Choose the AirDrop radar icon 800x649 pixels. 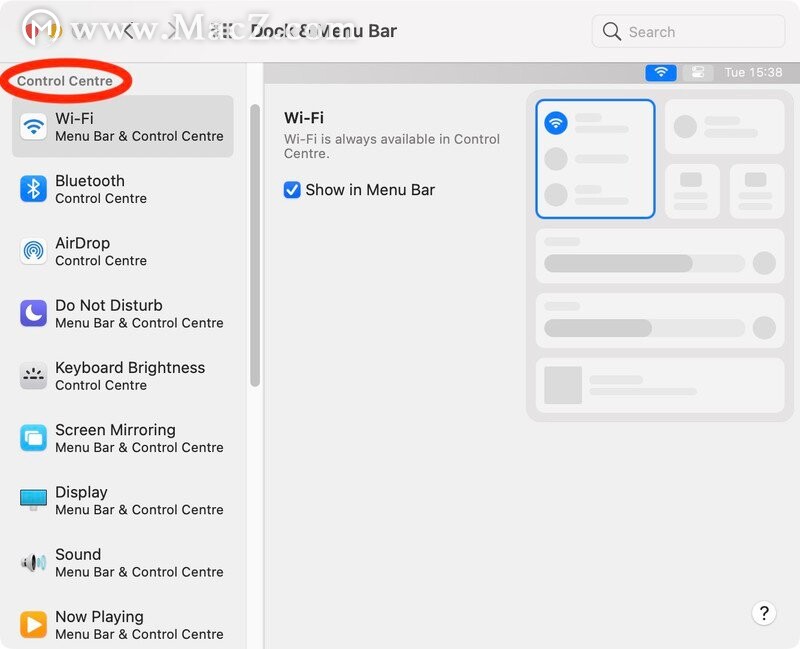point(34,251)
